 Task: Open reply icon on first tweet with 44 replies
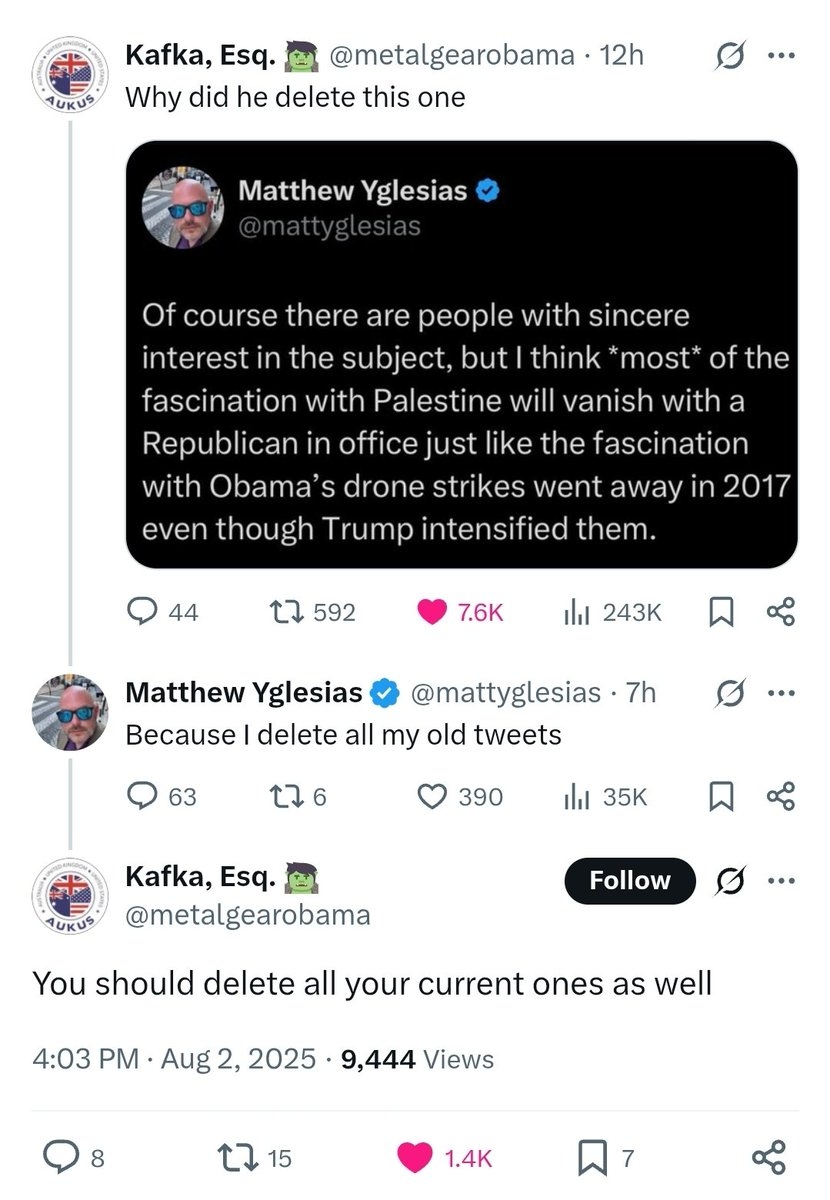(141, 612)
